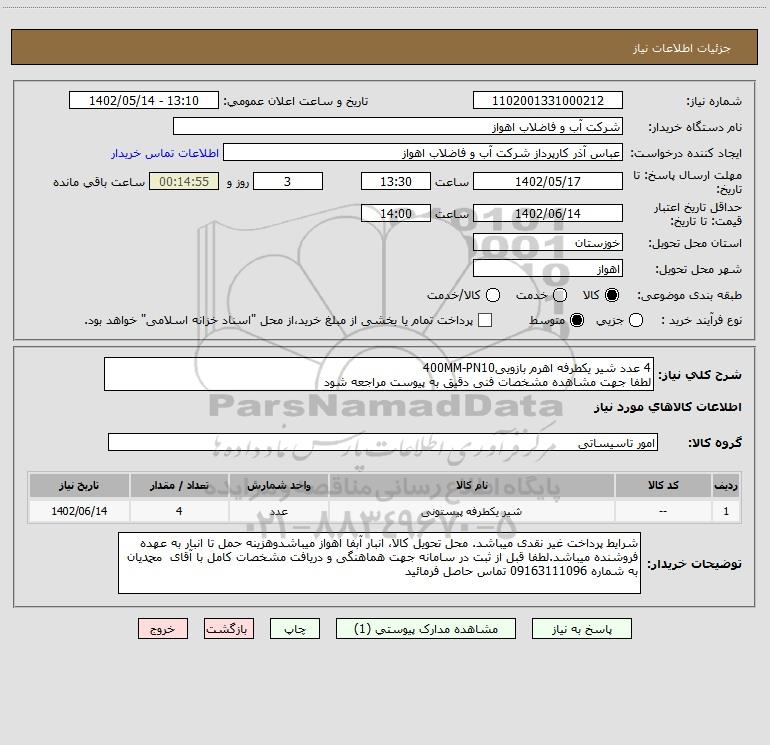The image size is (770, 745).
Task: Click the province field خوزستان
Action: tap(548, 243)
